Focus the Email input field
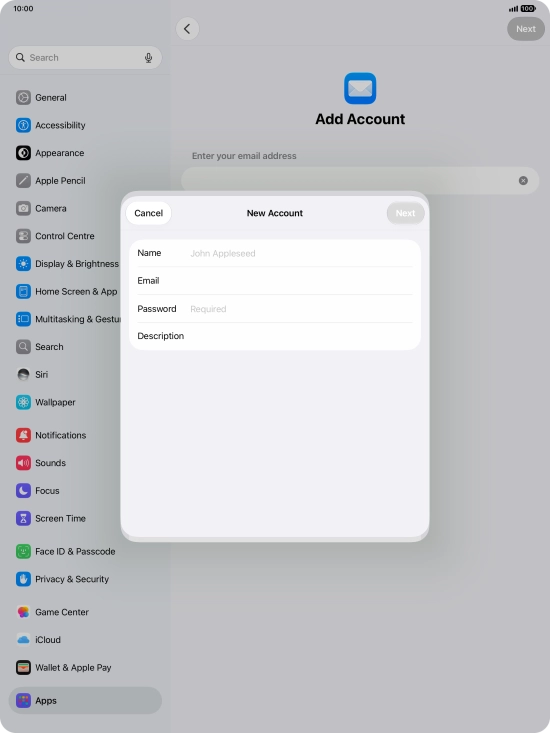Viewport: 550px width, 733px height. (x=275, y=280)
